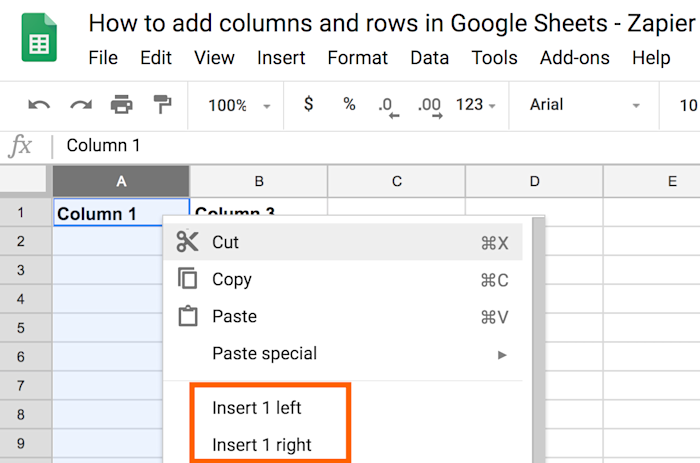Select row 8 header
Screen dimensions: 700x463
[x=25, y=415]
